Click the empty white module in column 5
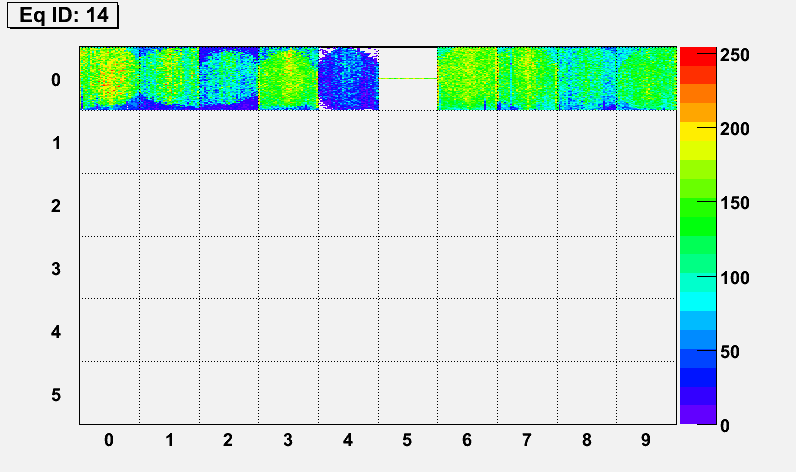Screen dimensions: 796x472 (408, 79)
